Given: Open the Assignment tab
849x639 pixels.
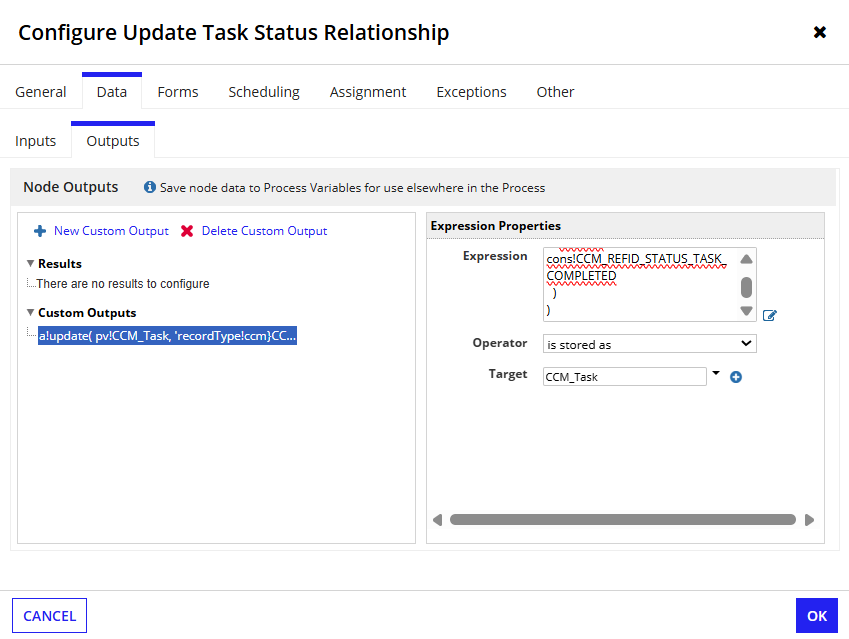Looking at the screenshot, I should pyautogui.click(x=368, y=92).
